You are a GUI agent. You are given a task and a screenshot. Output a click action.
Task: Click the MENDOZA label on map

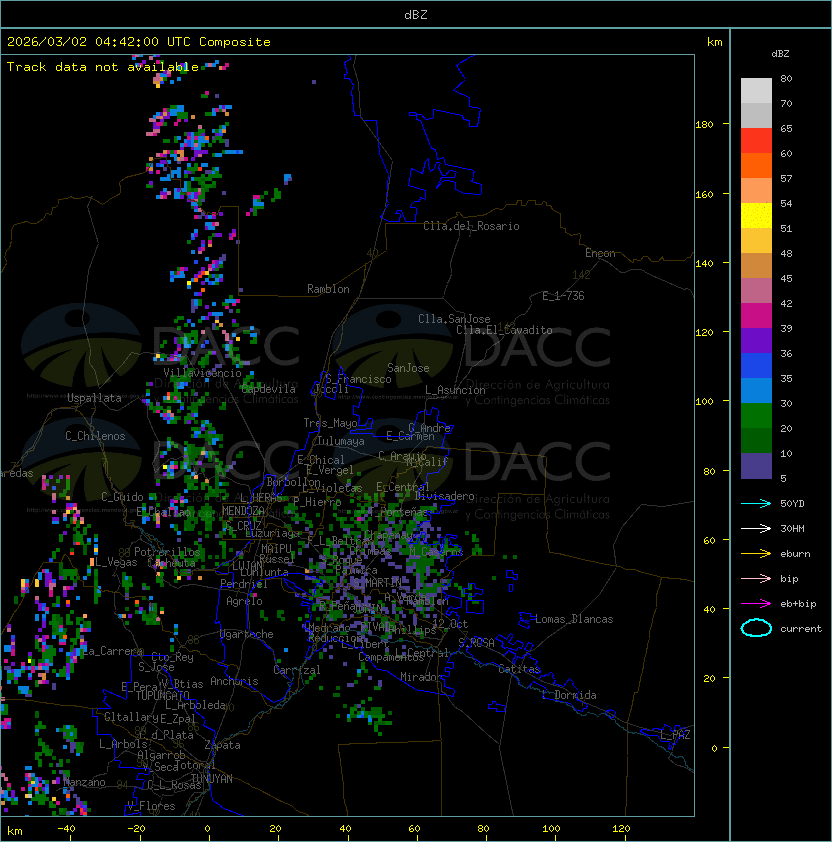tap(244, 511)
